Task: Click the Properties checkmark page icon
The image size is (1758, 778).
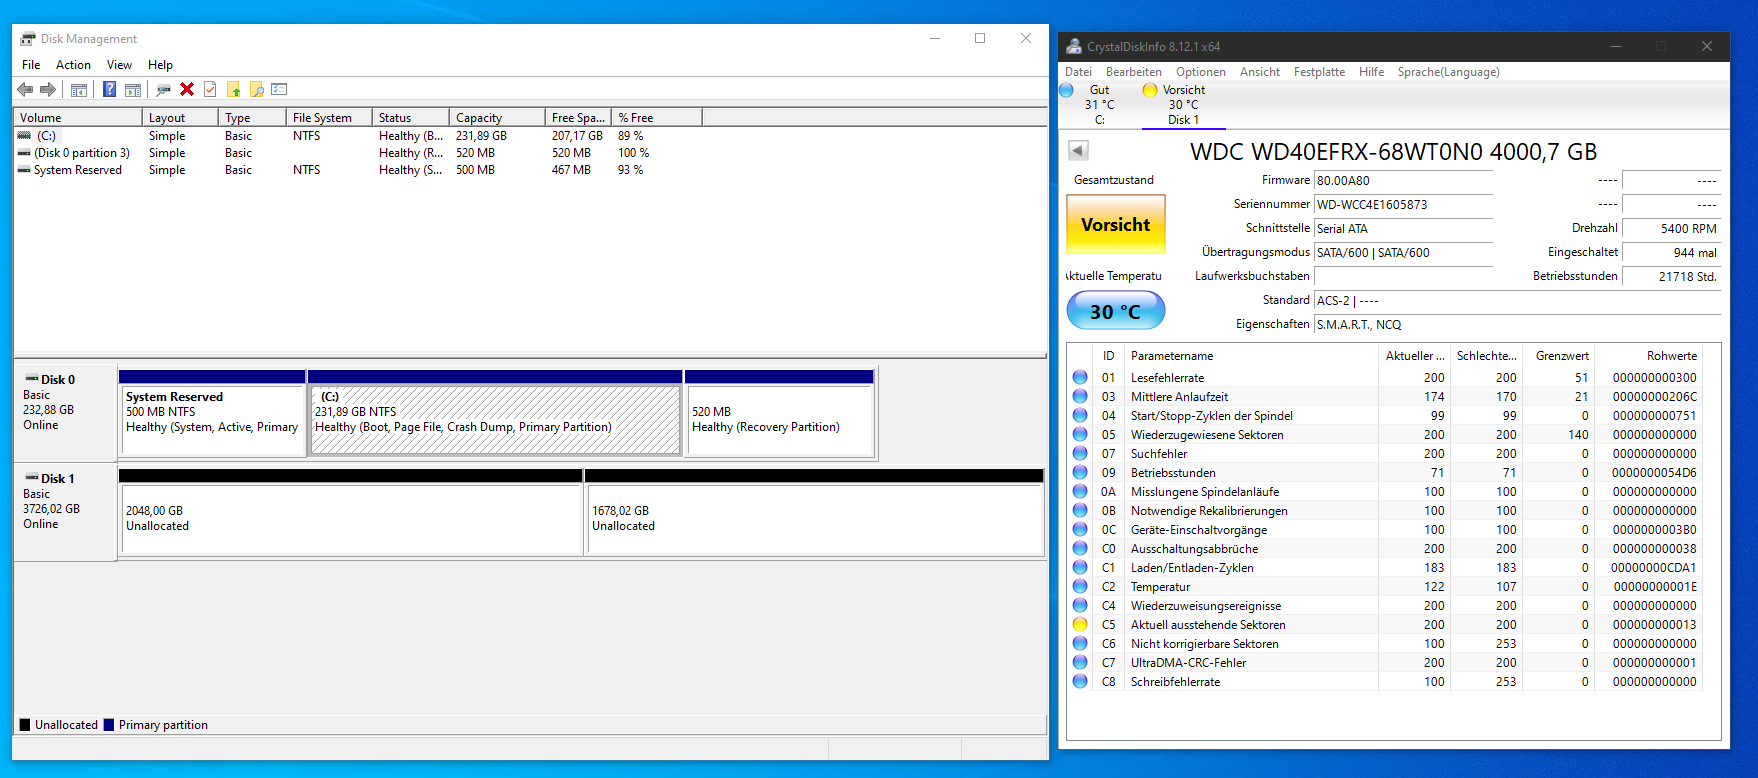Action: click(x=210, y=90)
